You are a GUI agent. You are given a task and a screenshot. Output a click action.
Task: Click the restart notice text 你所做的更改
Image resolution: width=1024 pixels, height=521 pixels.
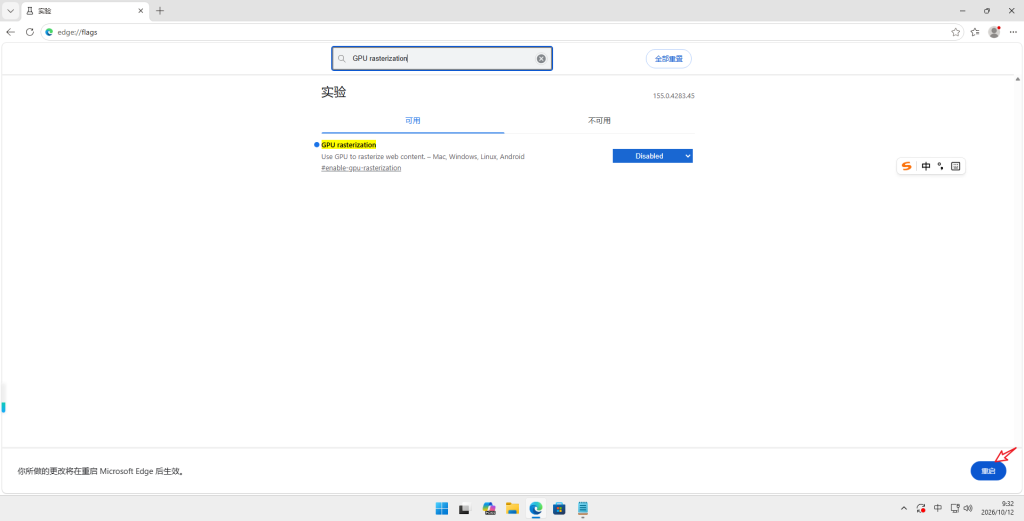click(100, 471)
